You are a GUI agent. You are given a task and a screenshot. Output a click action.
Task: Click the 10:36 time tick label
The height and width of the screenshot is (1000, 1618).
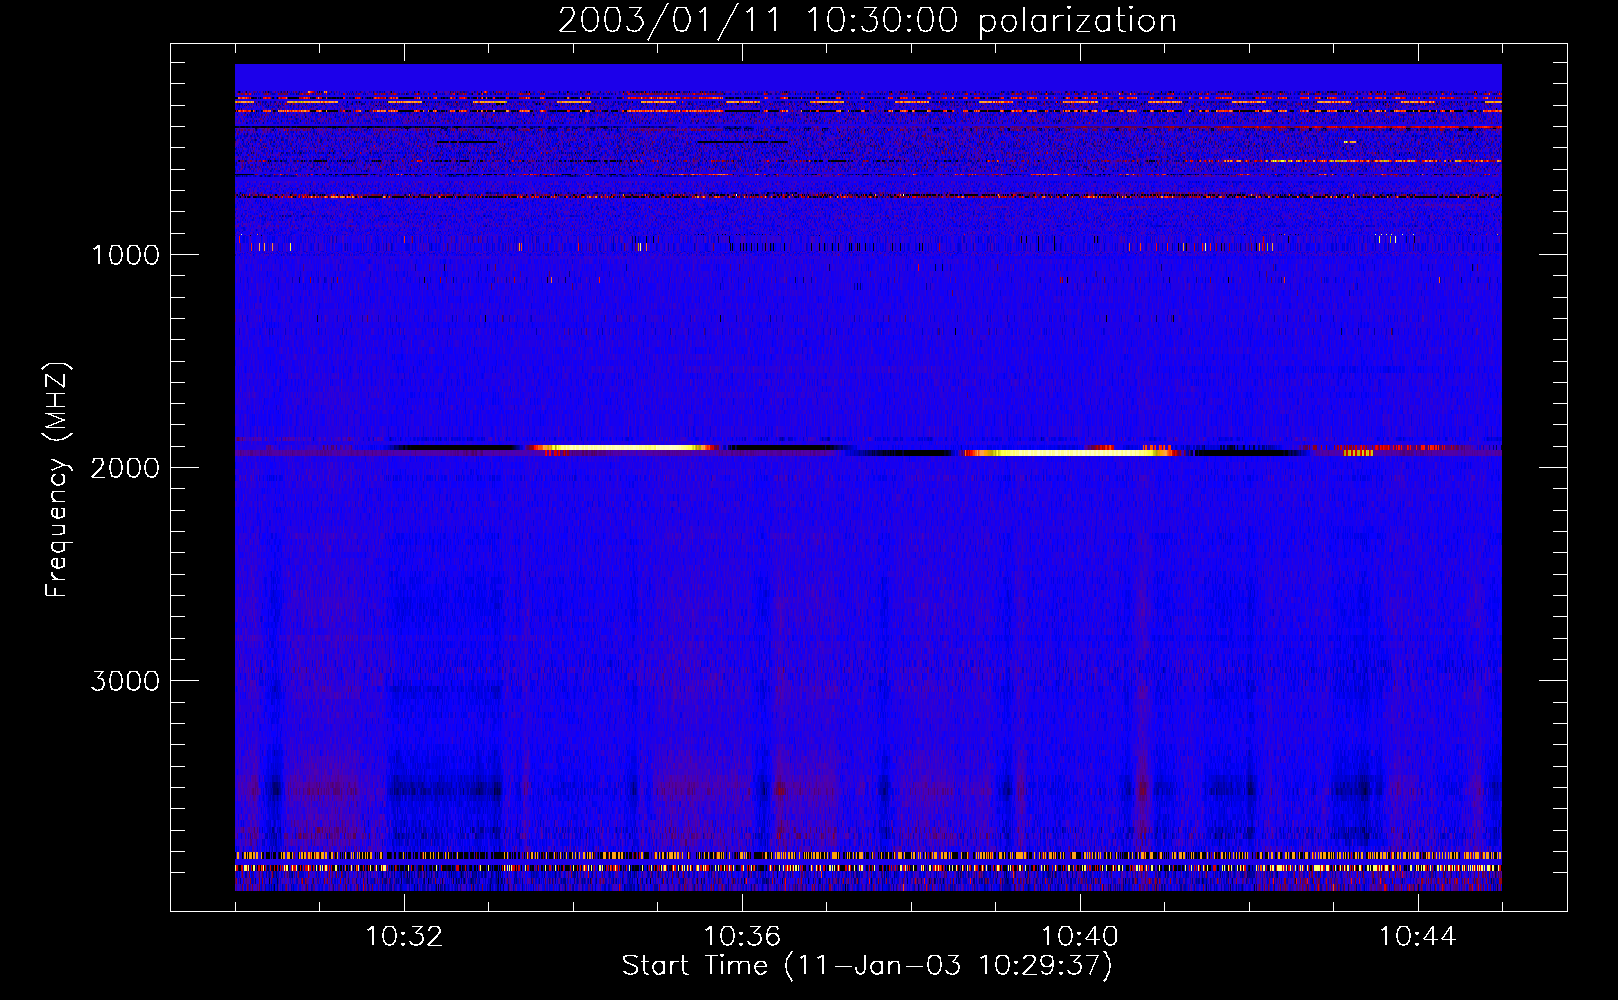pos(742,937)
